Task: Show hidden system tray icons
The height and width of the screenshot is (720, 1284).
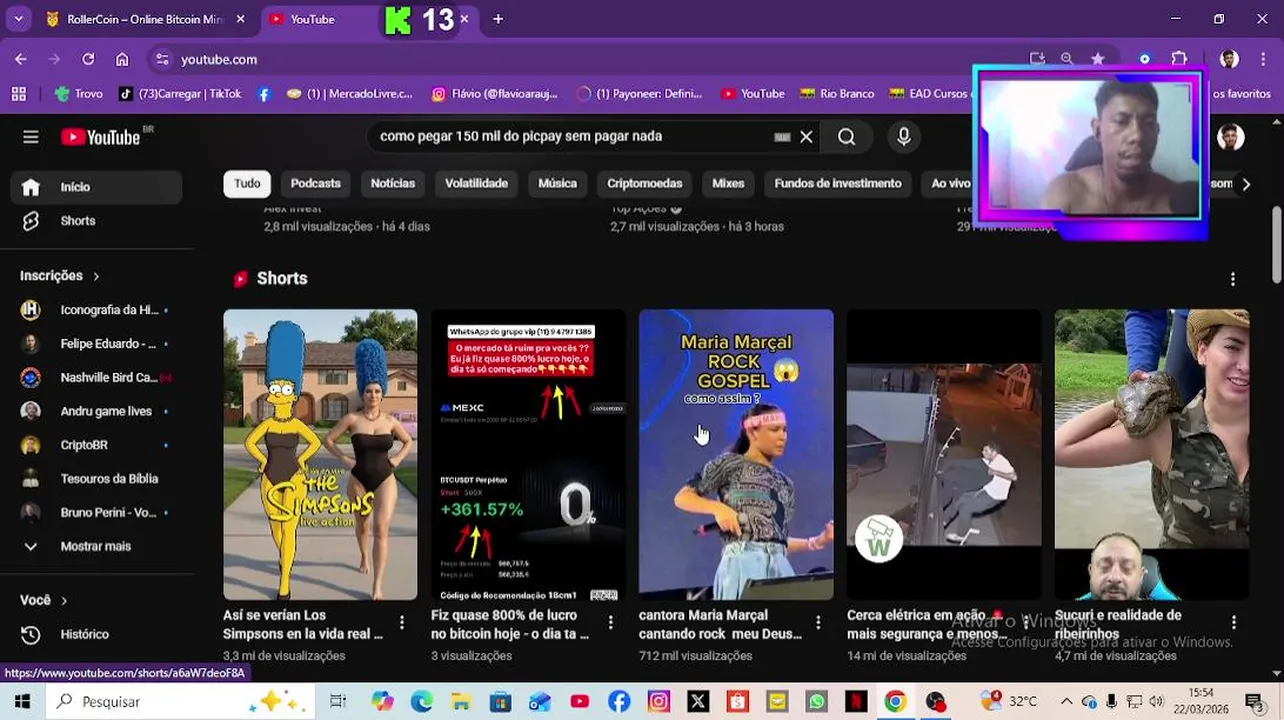Action: pos(1066,701)
